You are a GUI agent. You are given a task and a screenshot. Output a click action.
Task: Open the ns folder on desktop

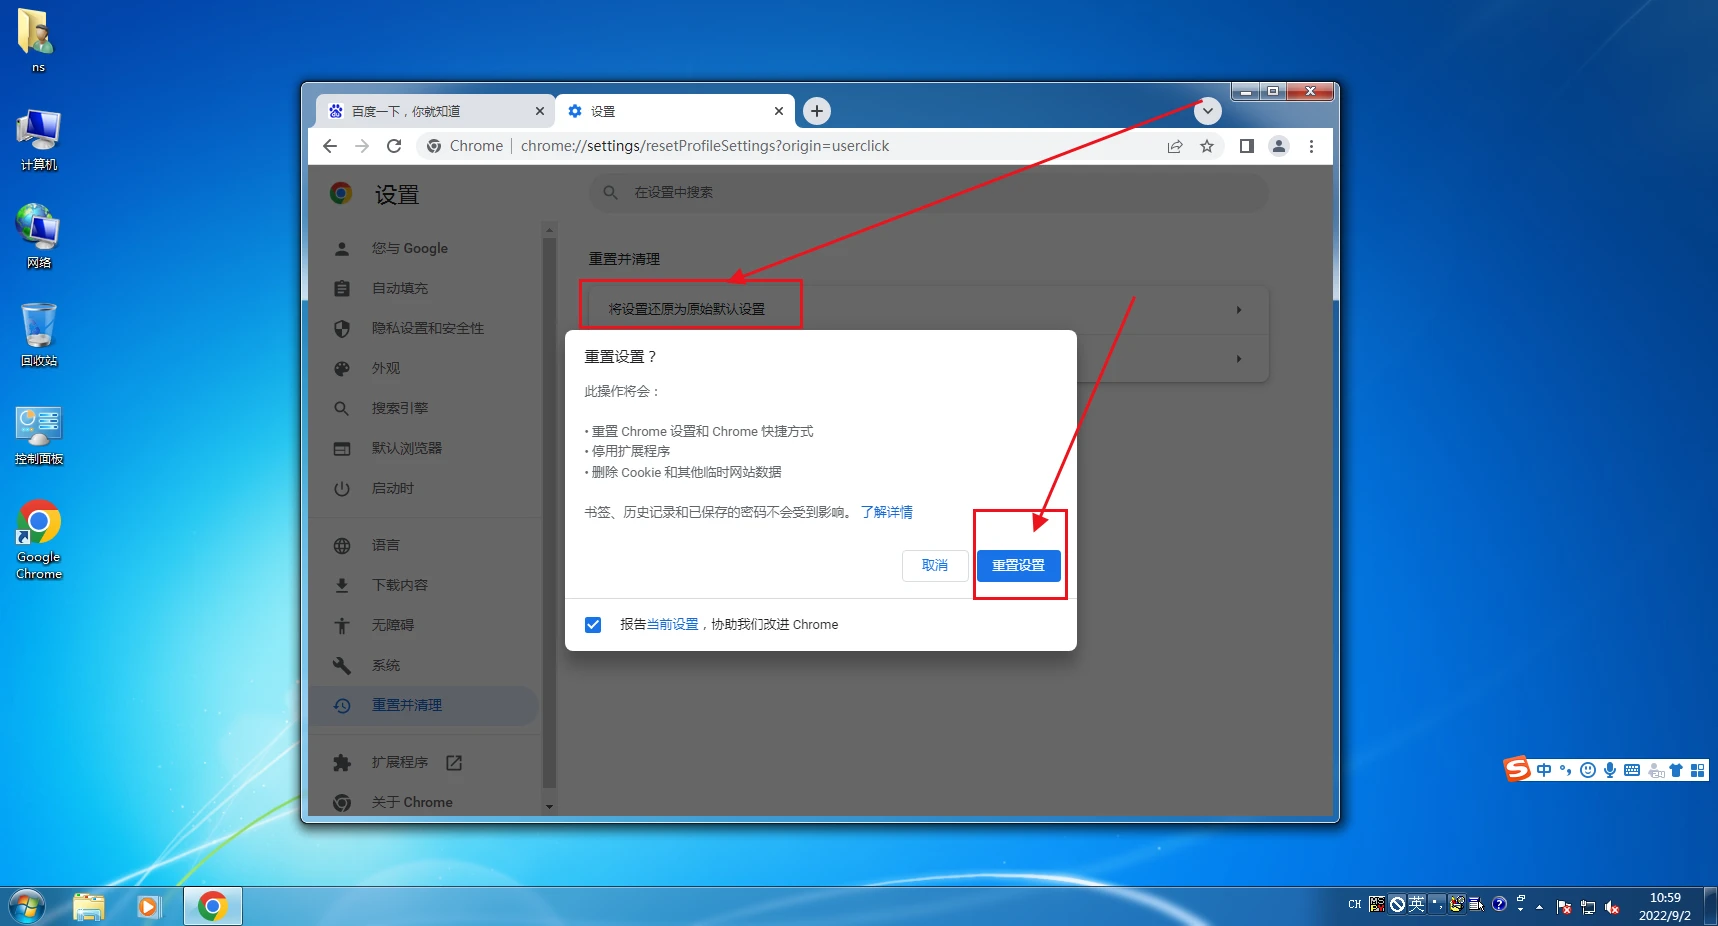tap(36, 40)
